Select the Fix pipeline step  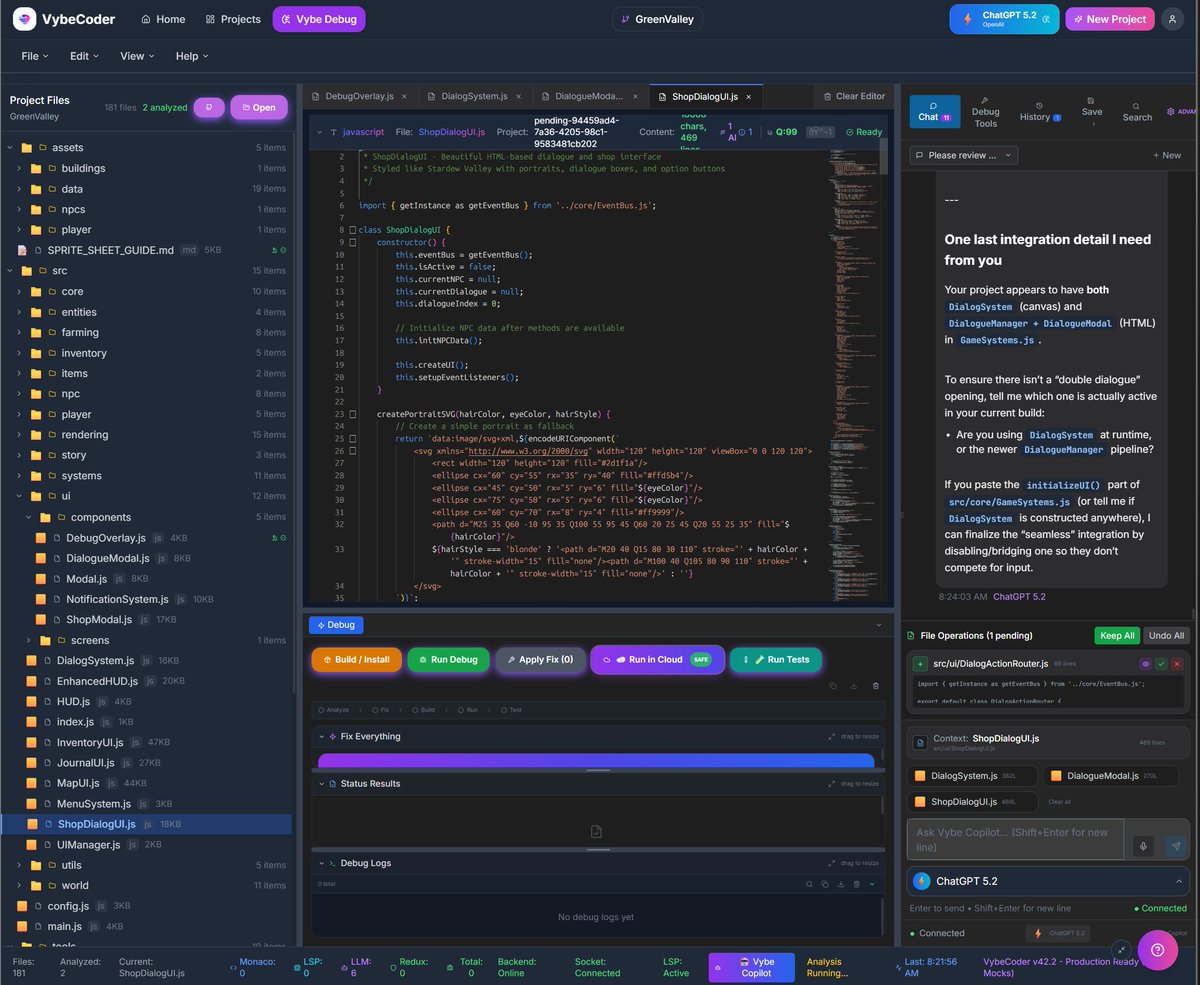pyautogui.click(x=381, y=710)
